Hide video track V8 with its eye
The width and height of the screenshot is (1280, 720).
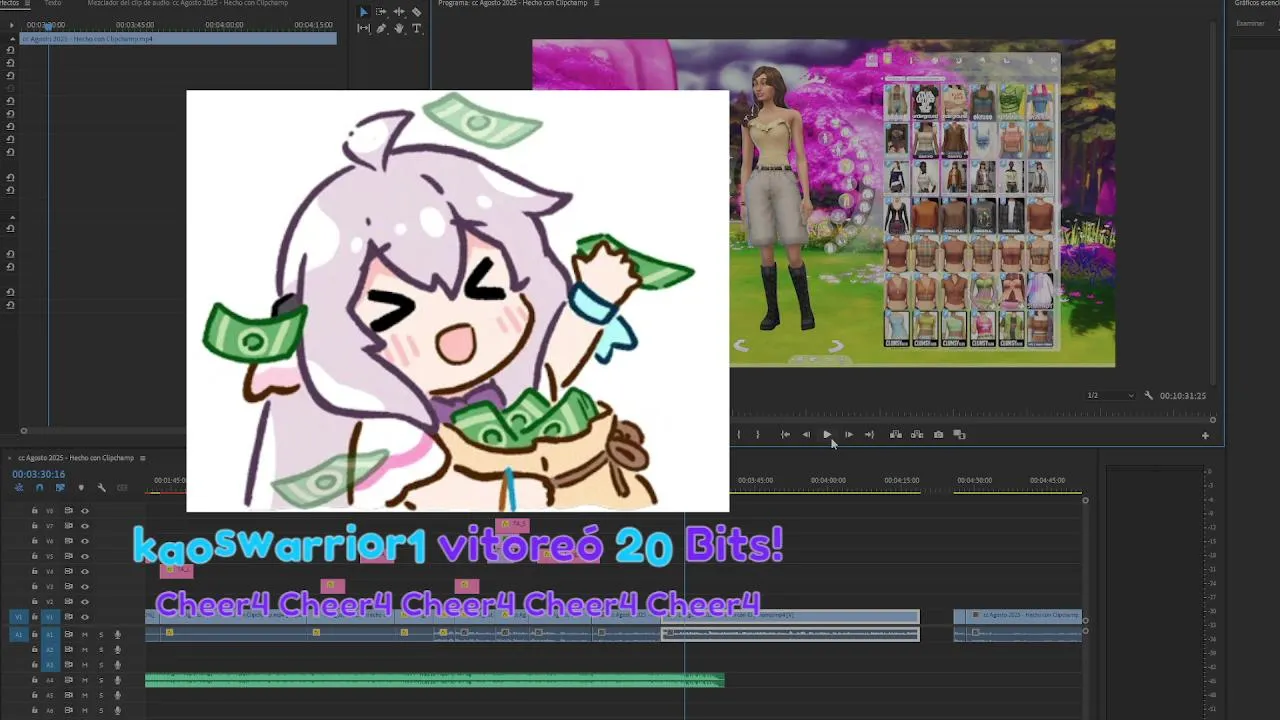(85, 511)
